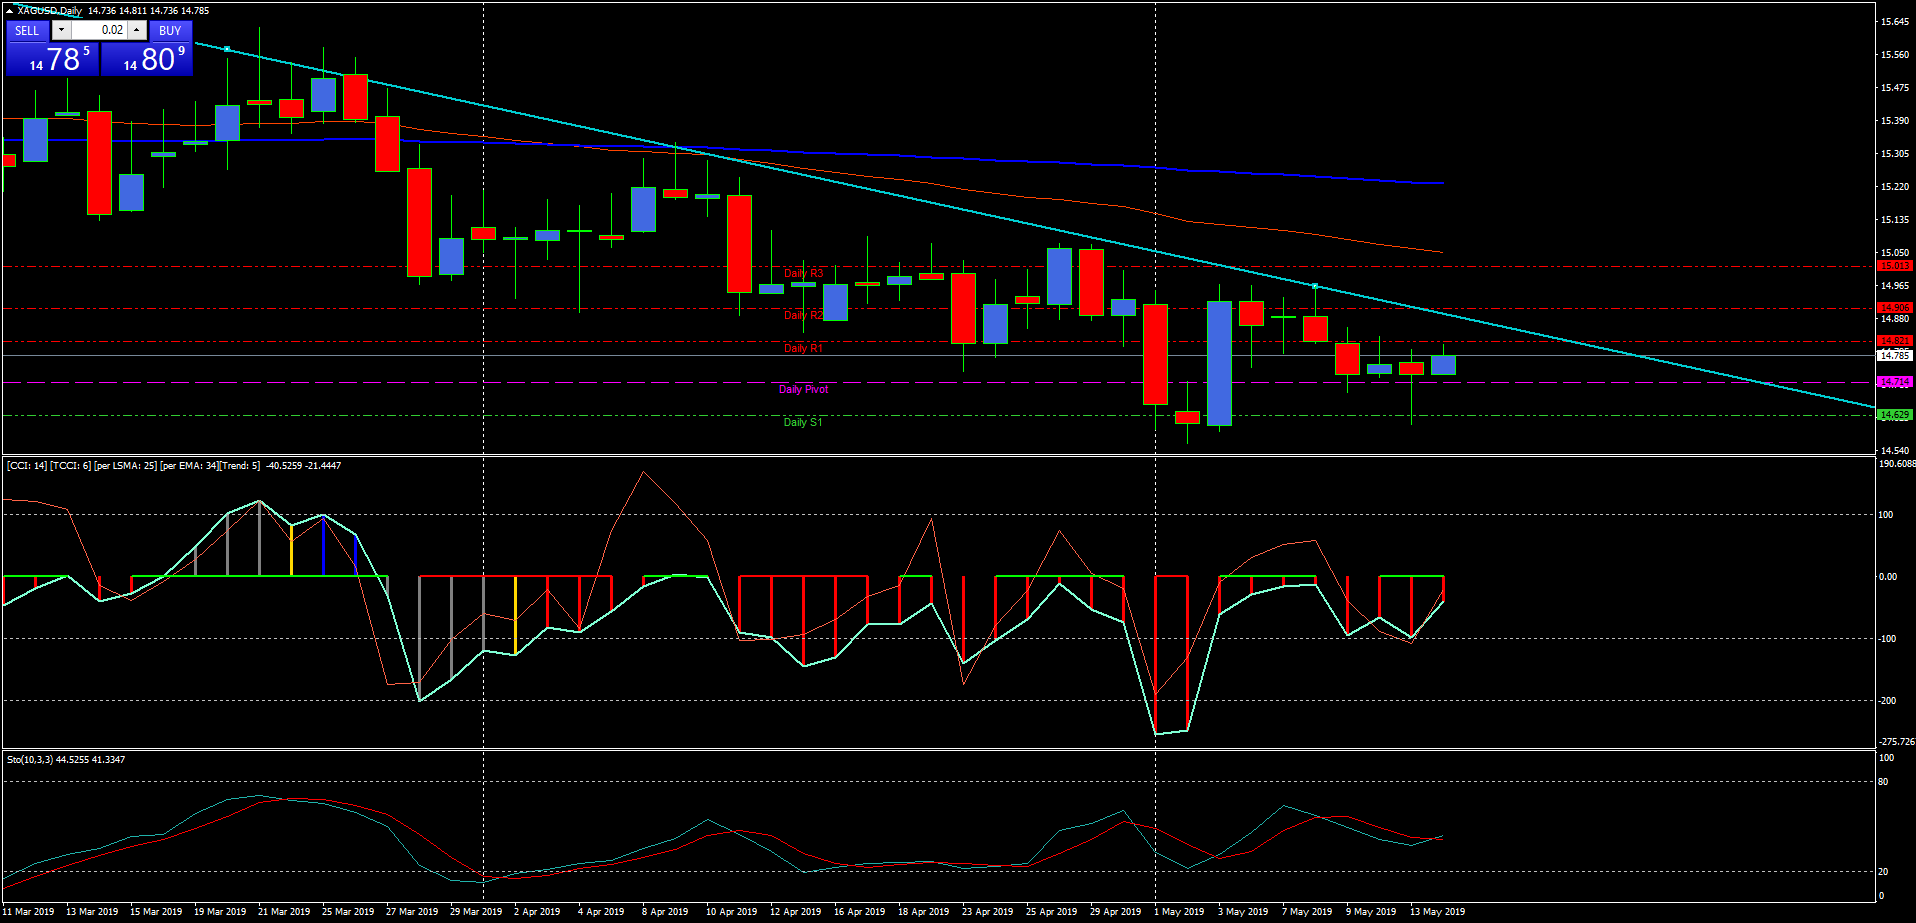Click the green 14.629 support price tag
This screenshot has width=1916, height=923.
pyautogui.click(x=1894, y=415)
